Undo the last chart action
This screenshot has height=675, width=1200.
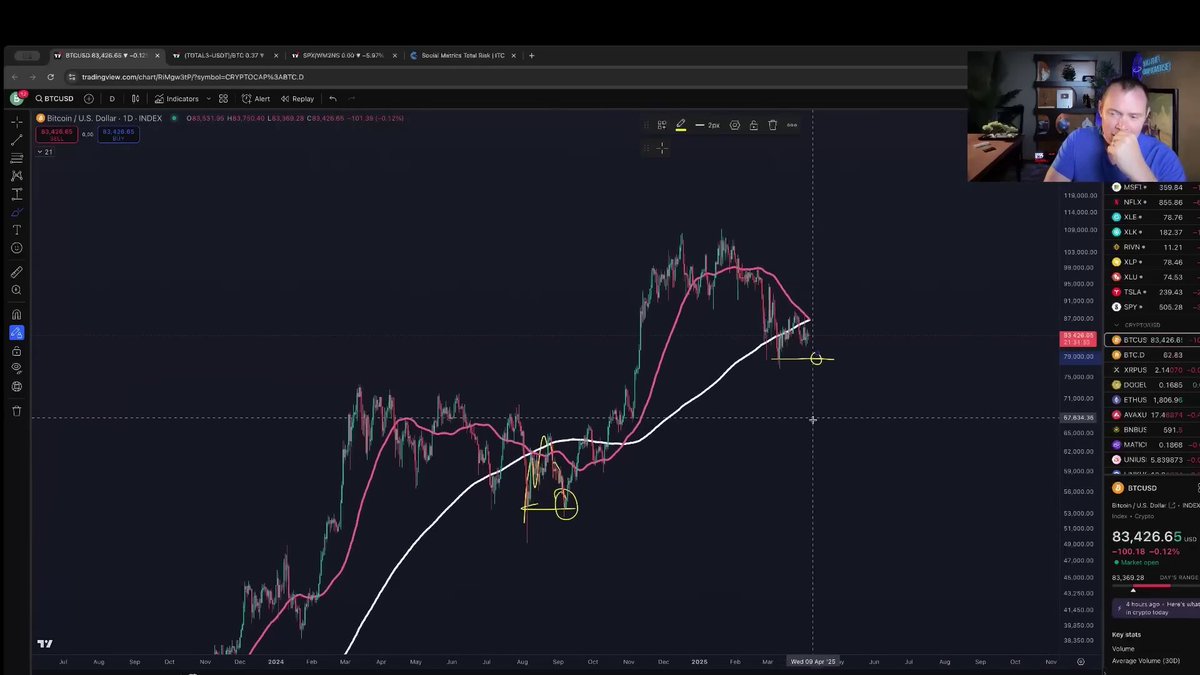333,99
